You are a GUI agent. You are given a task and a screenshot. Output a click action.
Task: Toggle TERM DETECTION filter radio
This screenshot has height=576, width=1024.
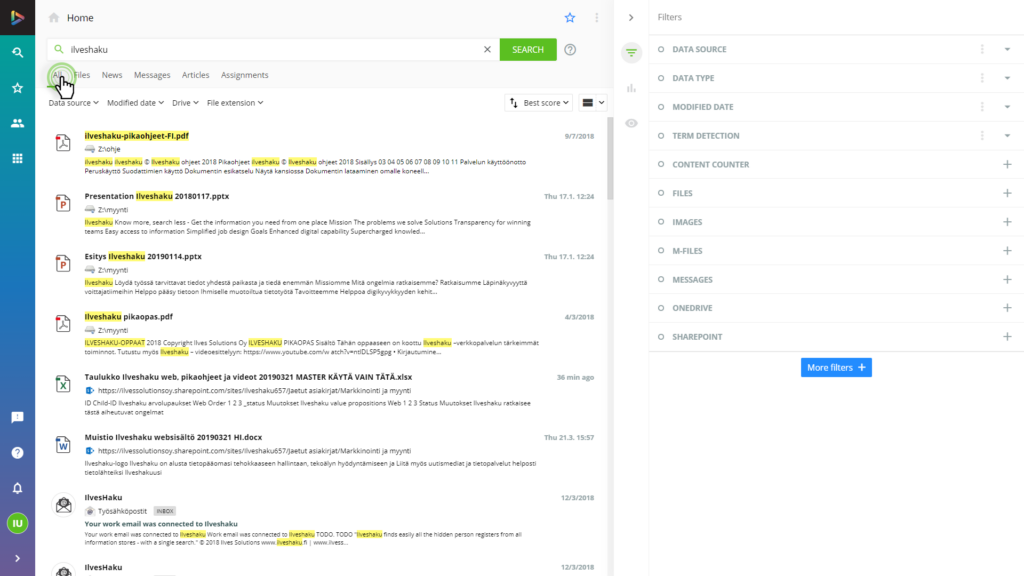661,136
